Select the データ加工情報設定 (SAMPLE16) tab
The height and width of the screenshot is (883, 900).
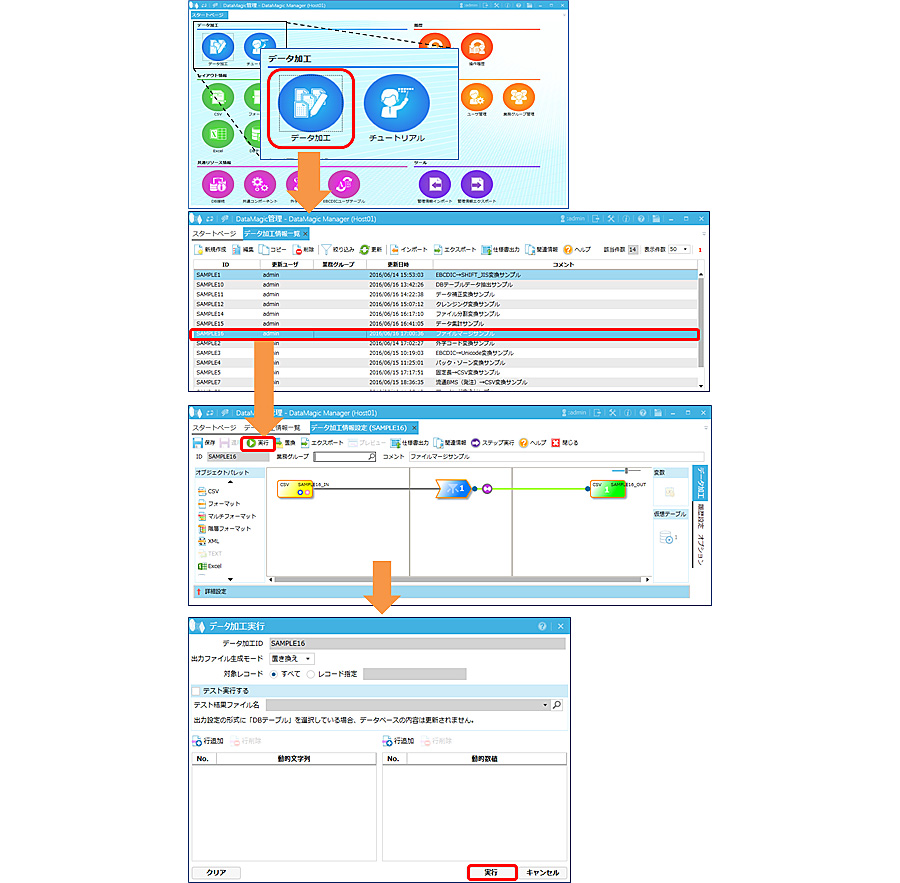click(x=358, y=427)
